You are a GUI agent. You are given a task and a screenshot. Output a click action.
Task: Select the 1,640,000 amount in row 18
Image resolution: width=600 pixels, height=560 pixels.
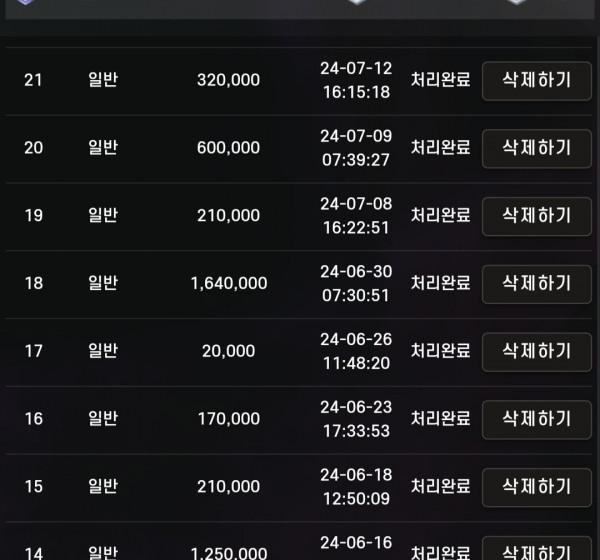[x=229, y=283]
